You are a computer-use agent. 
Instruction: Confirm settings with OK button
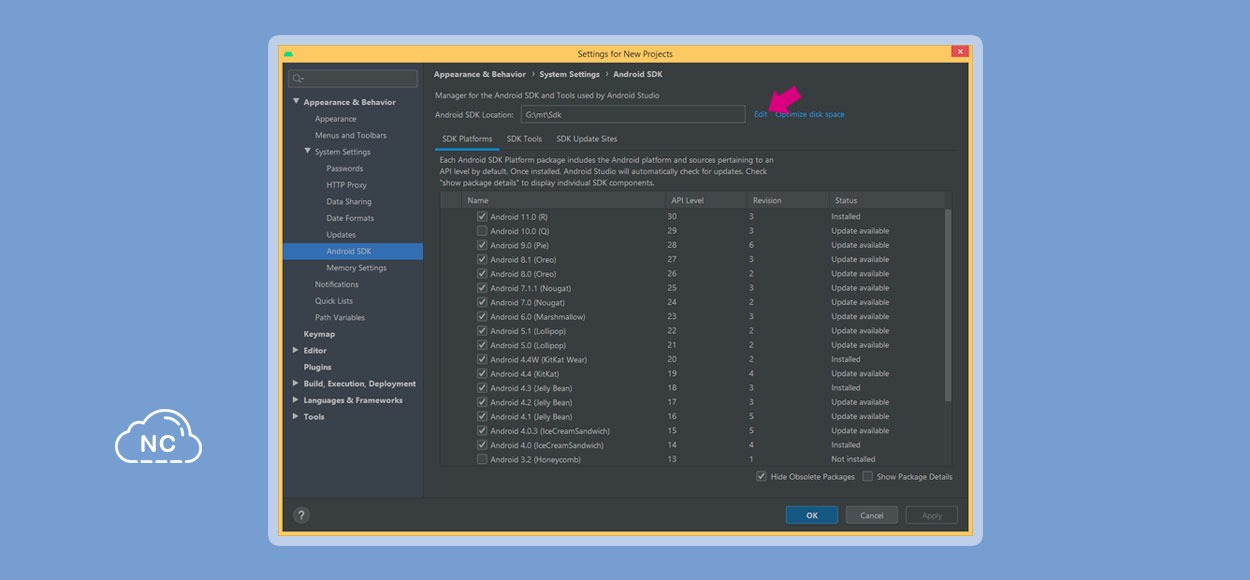pos(812,515)
